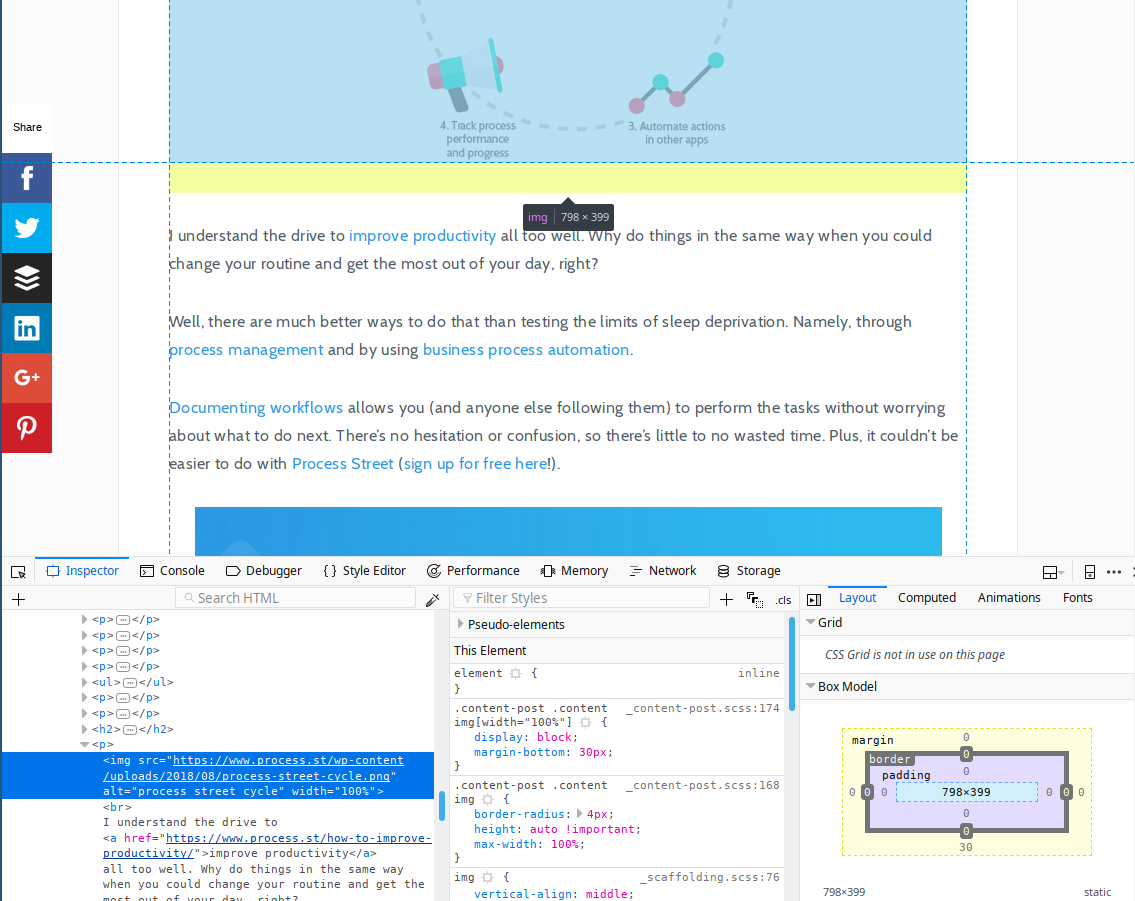1135x901 pixels.
Task: Open the devtools more options menu
Action: tap(1114, 572)
